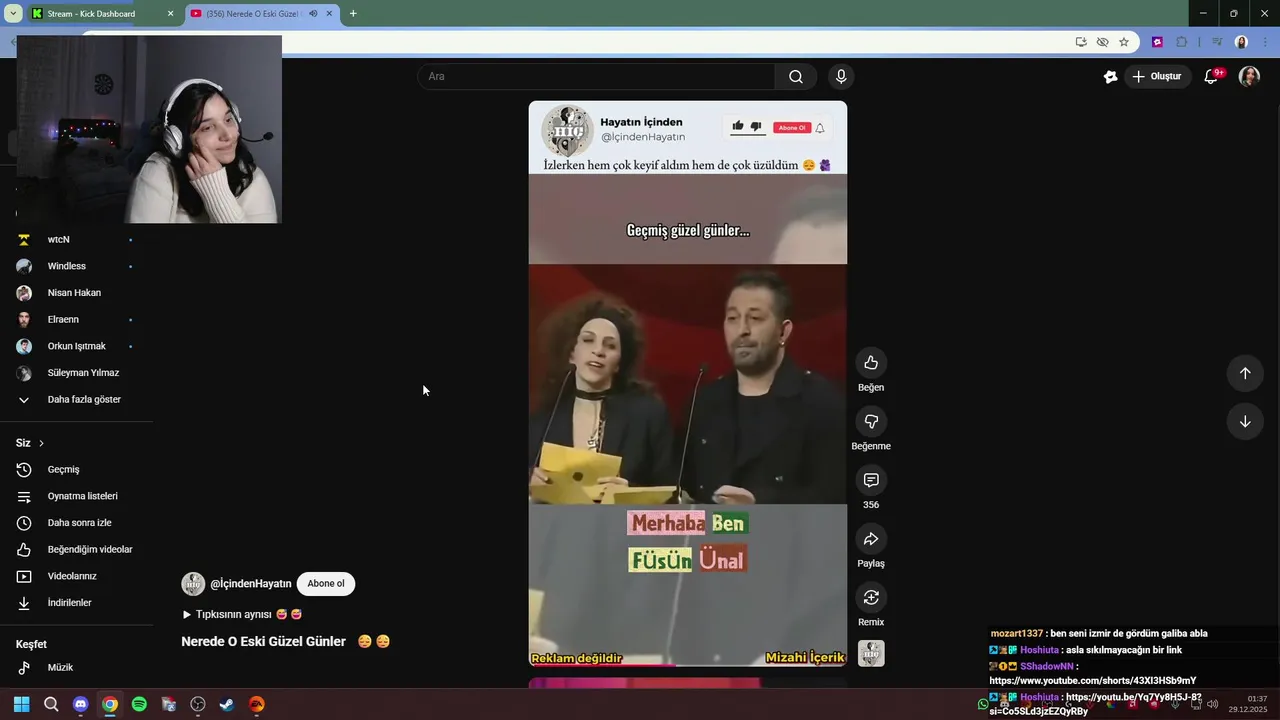Subscribe with the Abone ol button
This screenshot has width=1280, height=720.
point(325,584)
